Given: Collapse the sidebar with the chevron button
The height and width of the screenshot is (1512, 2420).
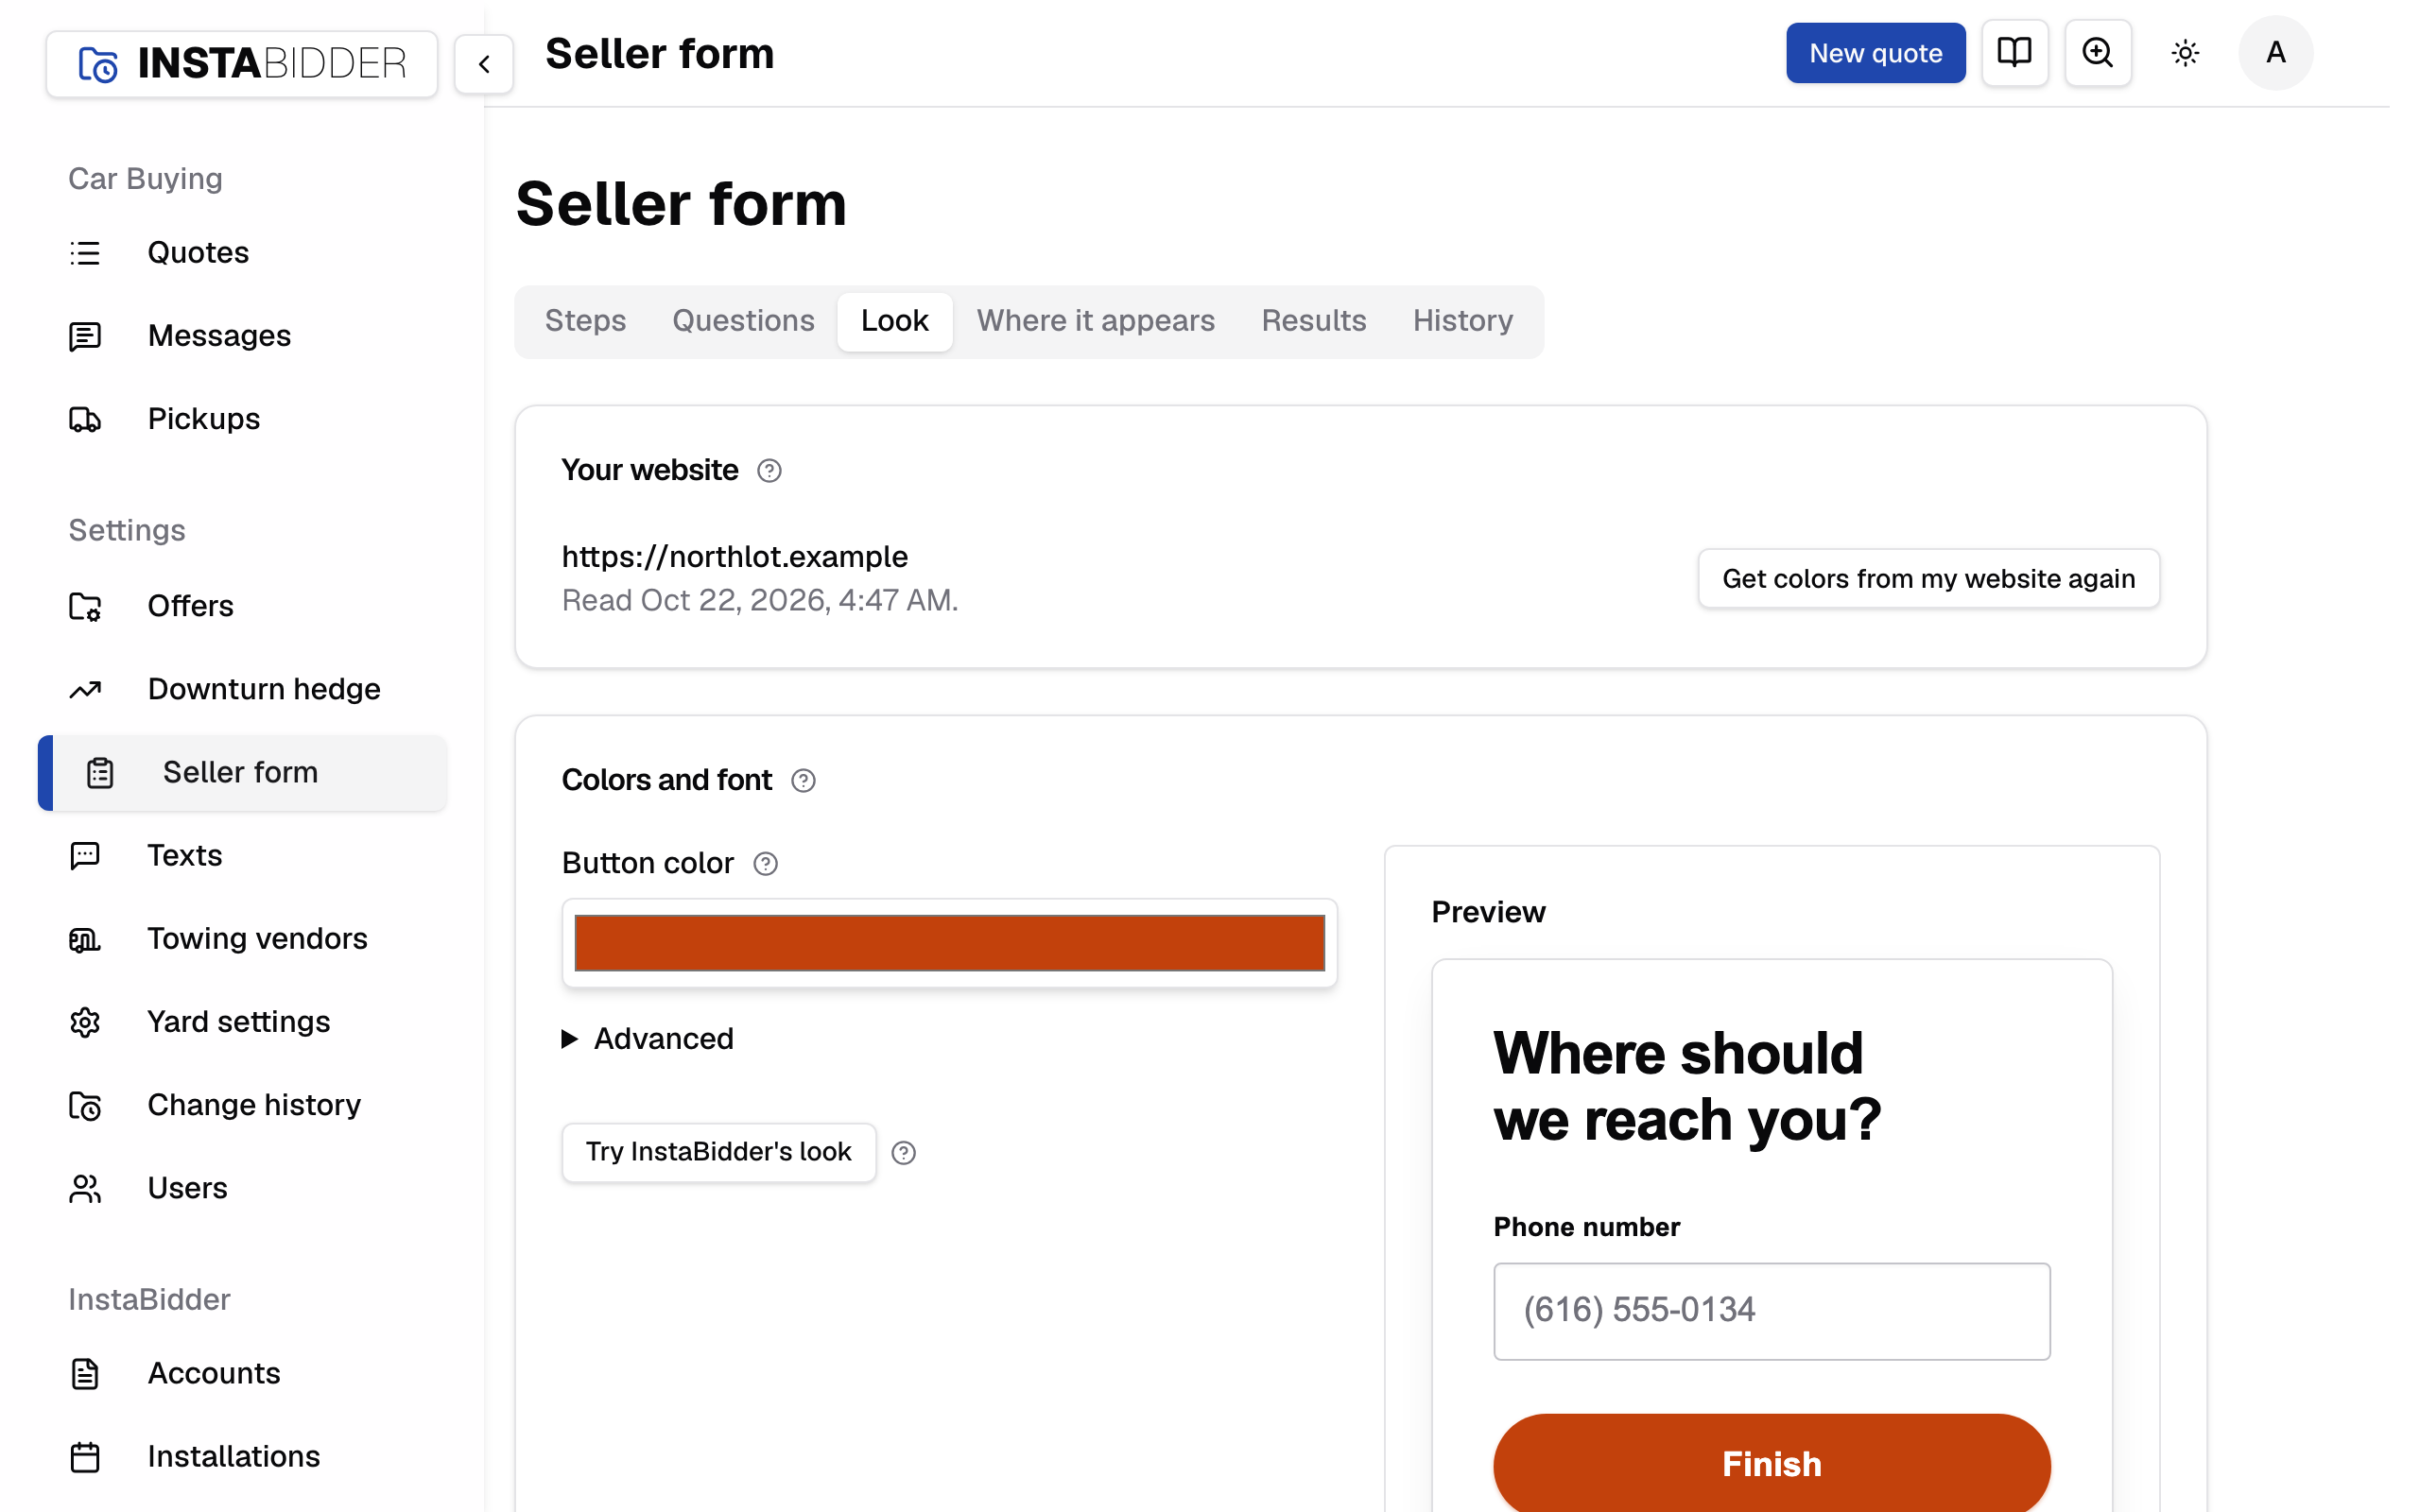Looking at the screenshot, I should point(484,64).
